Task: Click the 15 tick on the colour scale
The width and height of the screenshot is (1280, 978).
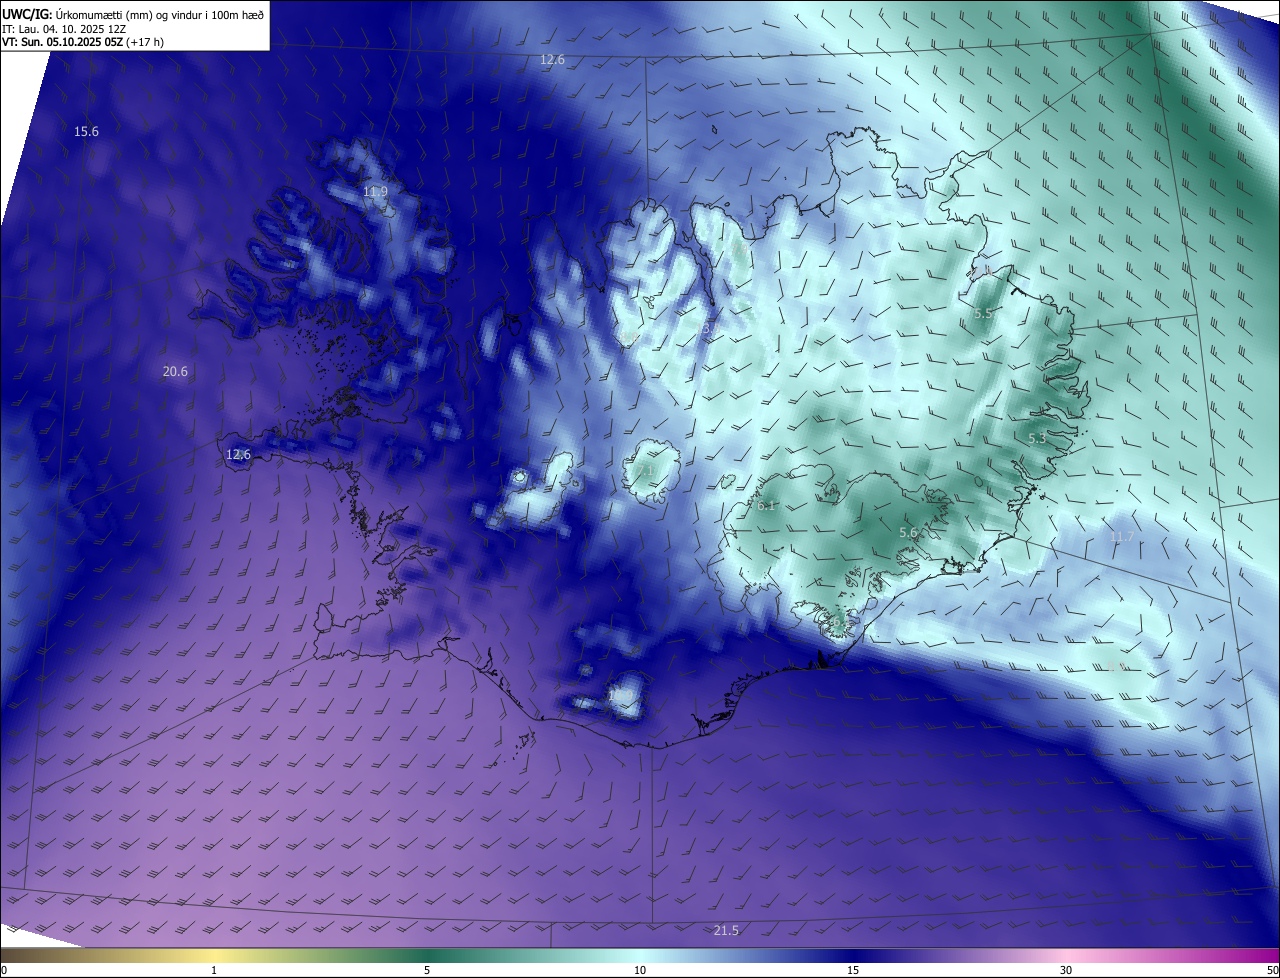Action: 853,970
